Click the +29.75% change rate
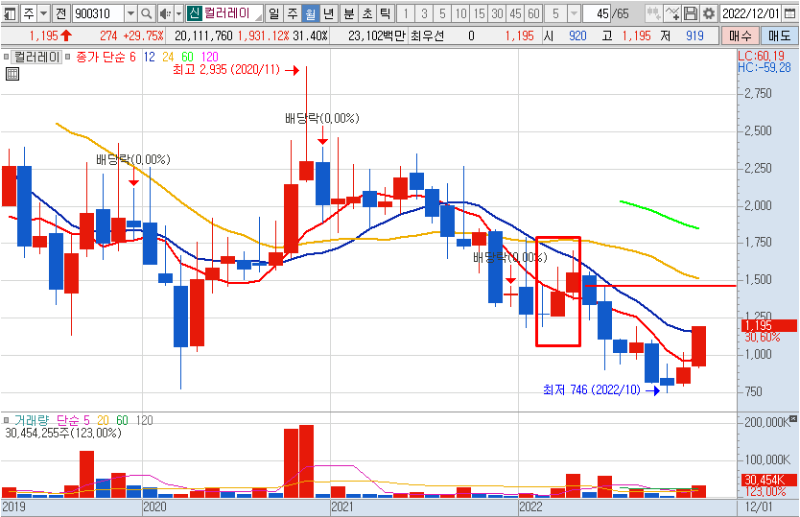This screenshot has height=517, width=800. click(x=143, y=36)
